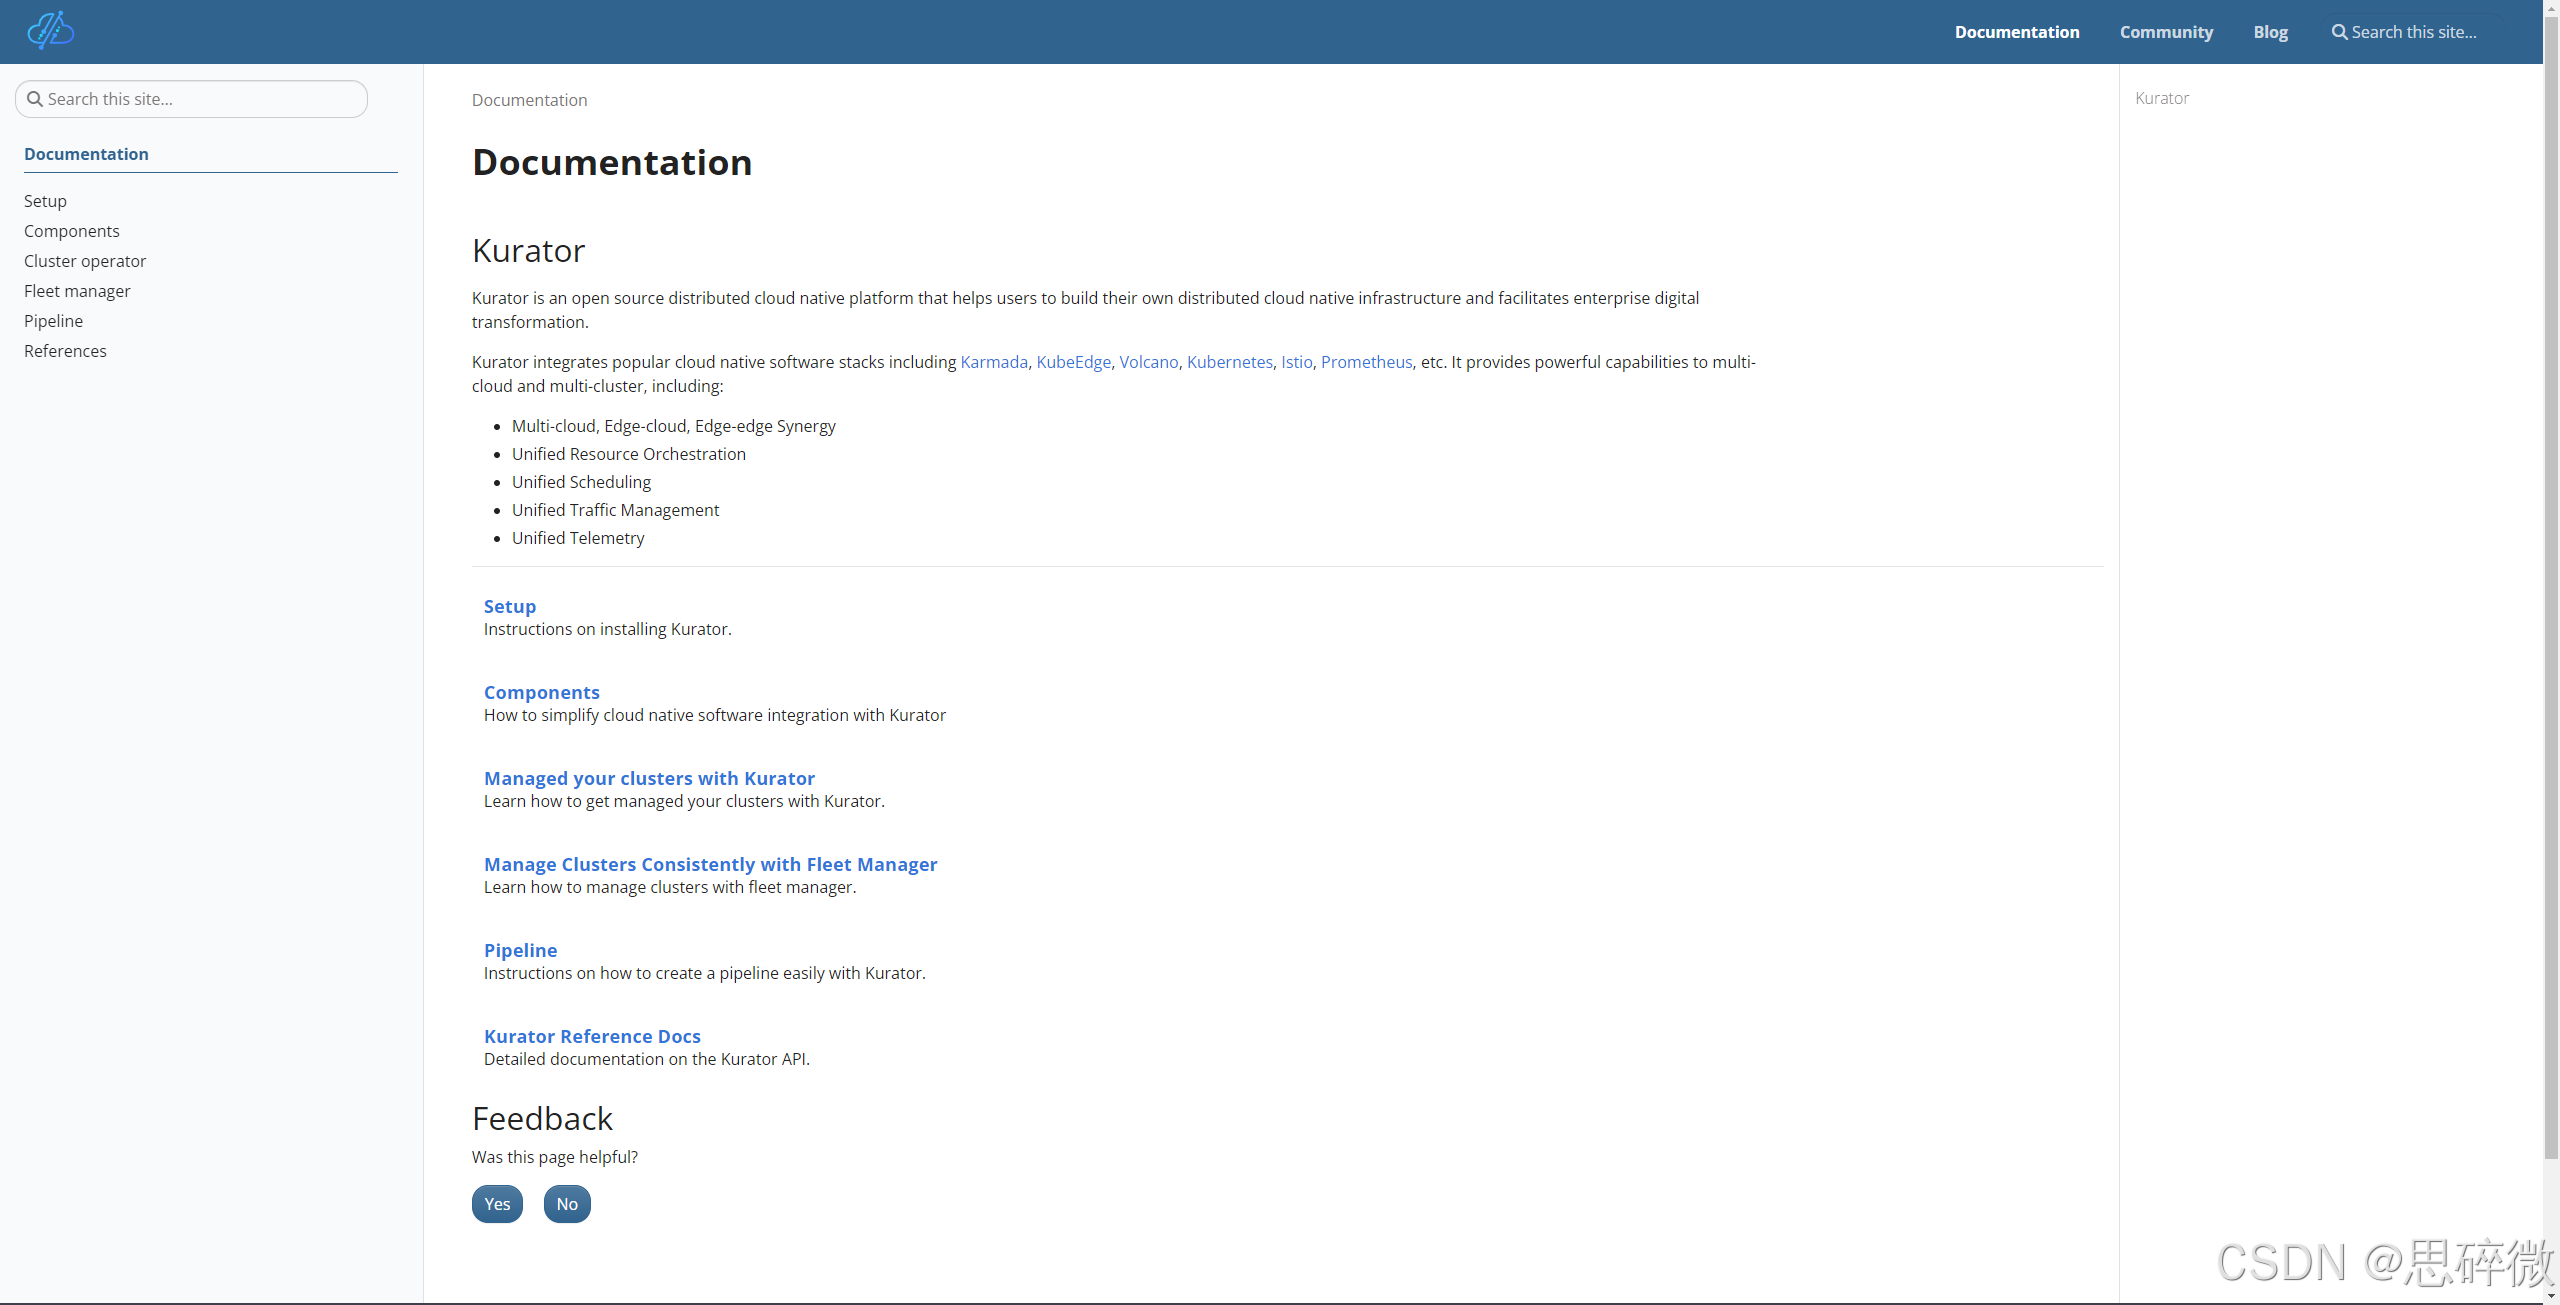
Task: Open Manage Clusters Consistently with Fleet Manager
Action: tap(710, 864)
